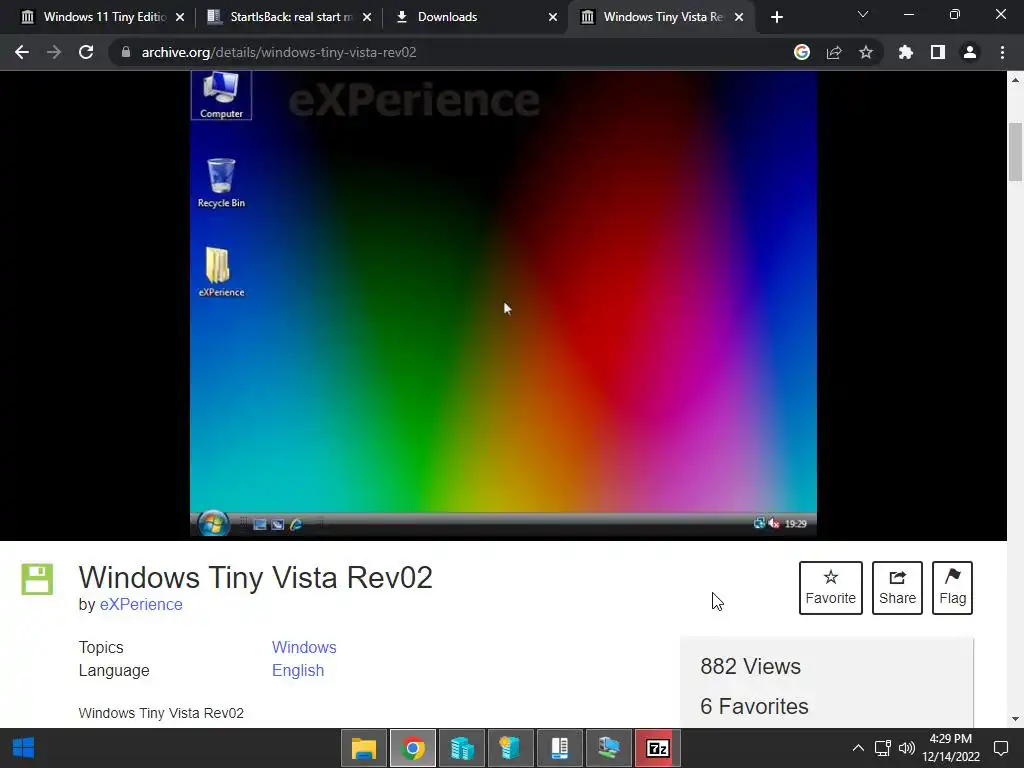Click the 882 Views statistic
Viewport: 1024px width, 768px height.
(750, 666)
